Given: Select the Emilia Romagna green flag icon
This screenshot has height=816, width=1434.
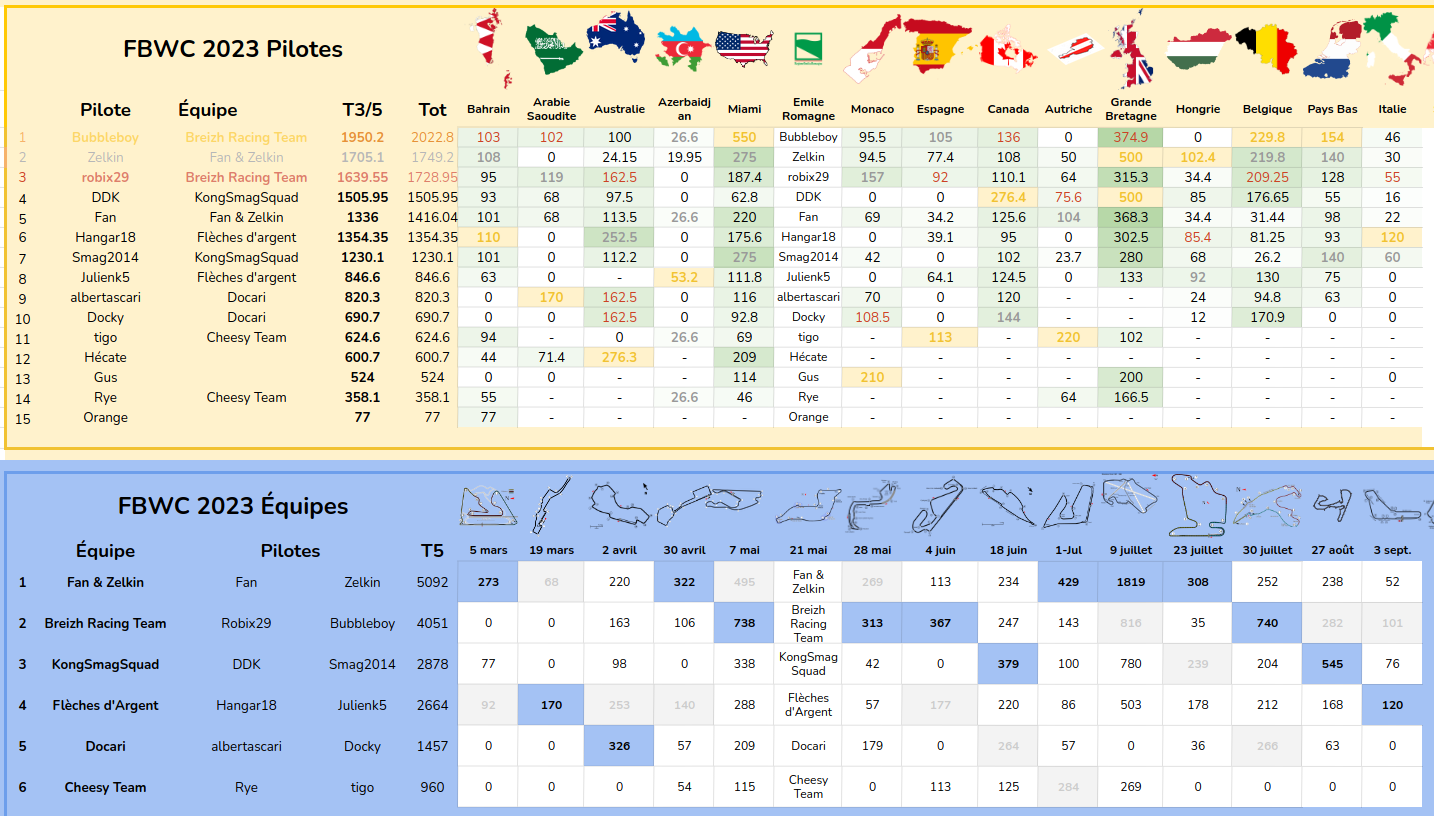Looking at the screenshot, I should tap(808, 48).
